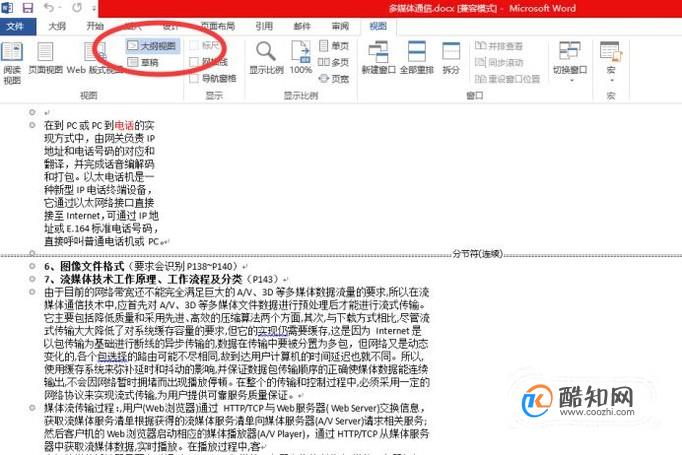682x455 pixels.
Task: Click Reset Window Position (重设窗口位置)
Action: 507,79
